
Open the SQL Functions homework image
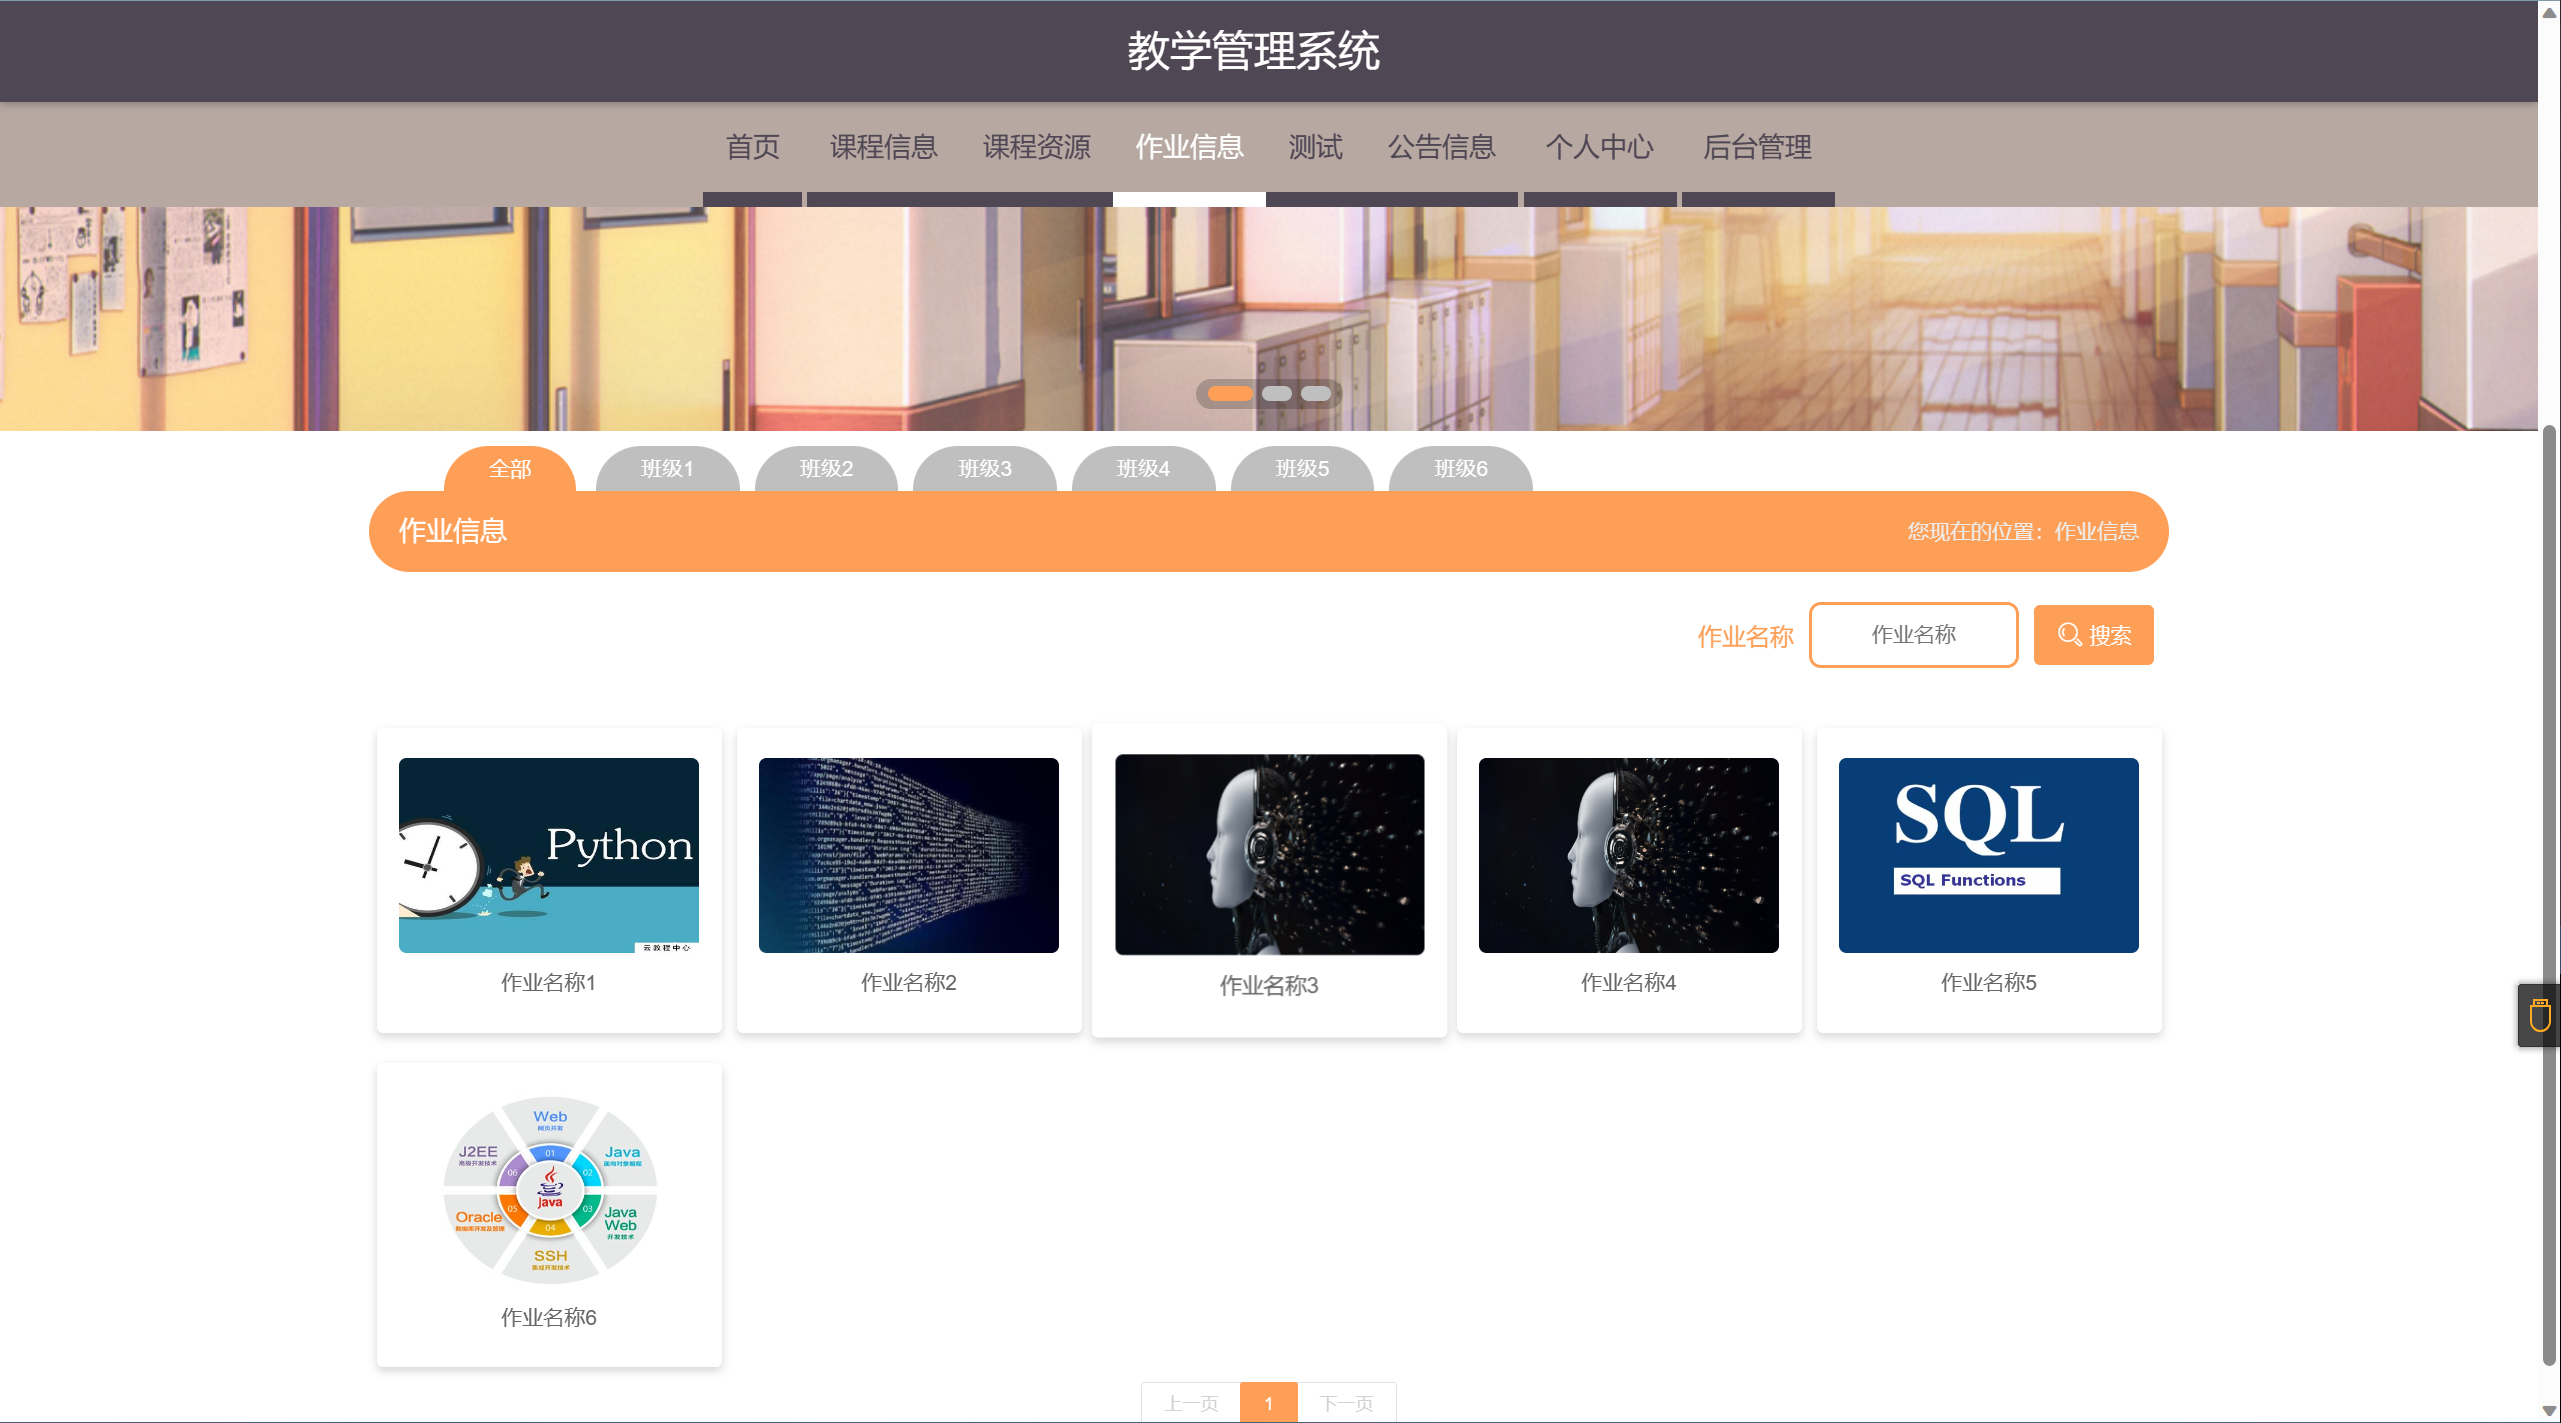(1987, 855)
